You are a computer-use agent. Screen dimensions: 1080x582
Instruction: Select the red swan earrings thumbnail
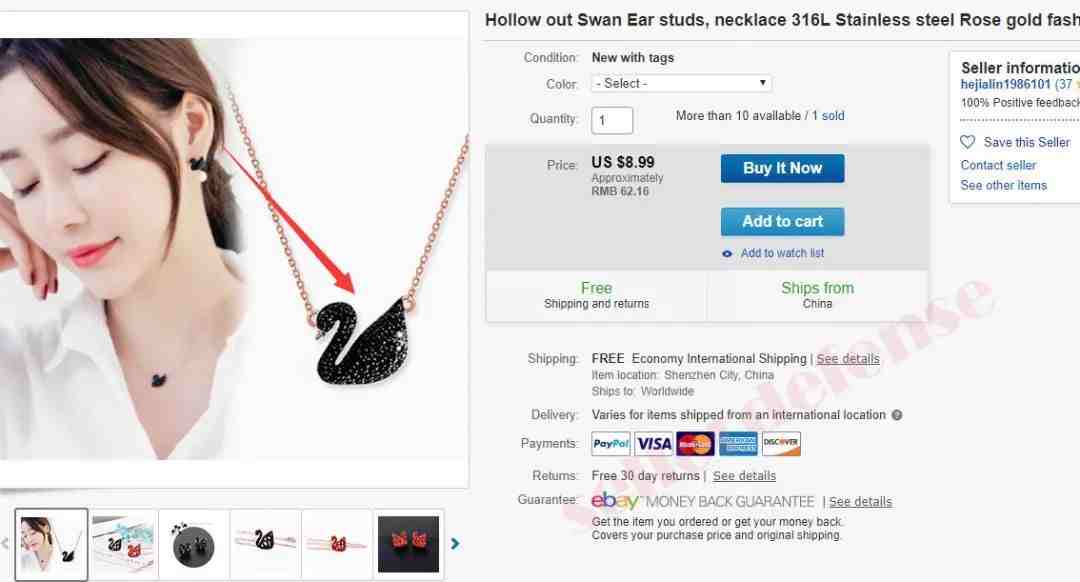tap(408, 544)
